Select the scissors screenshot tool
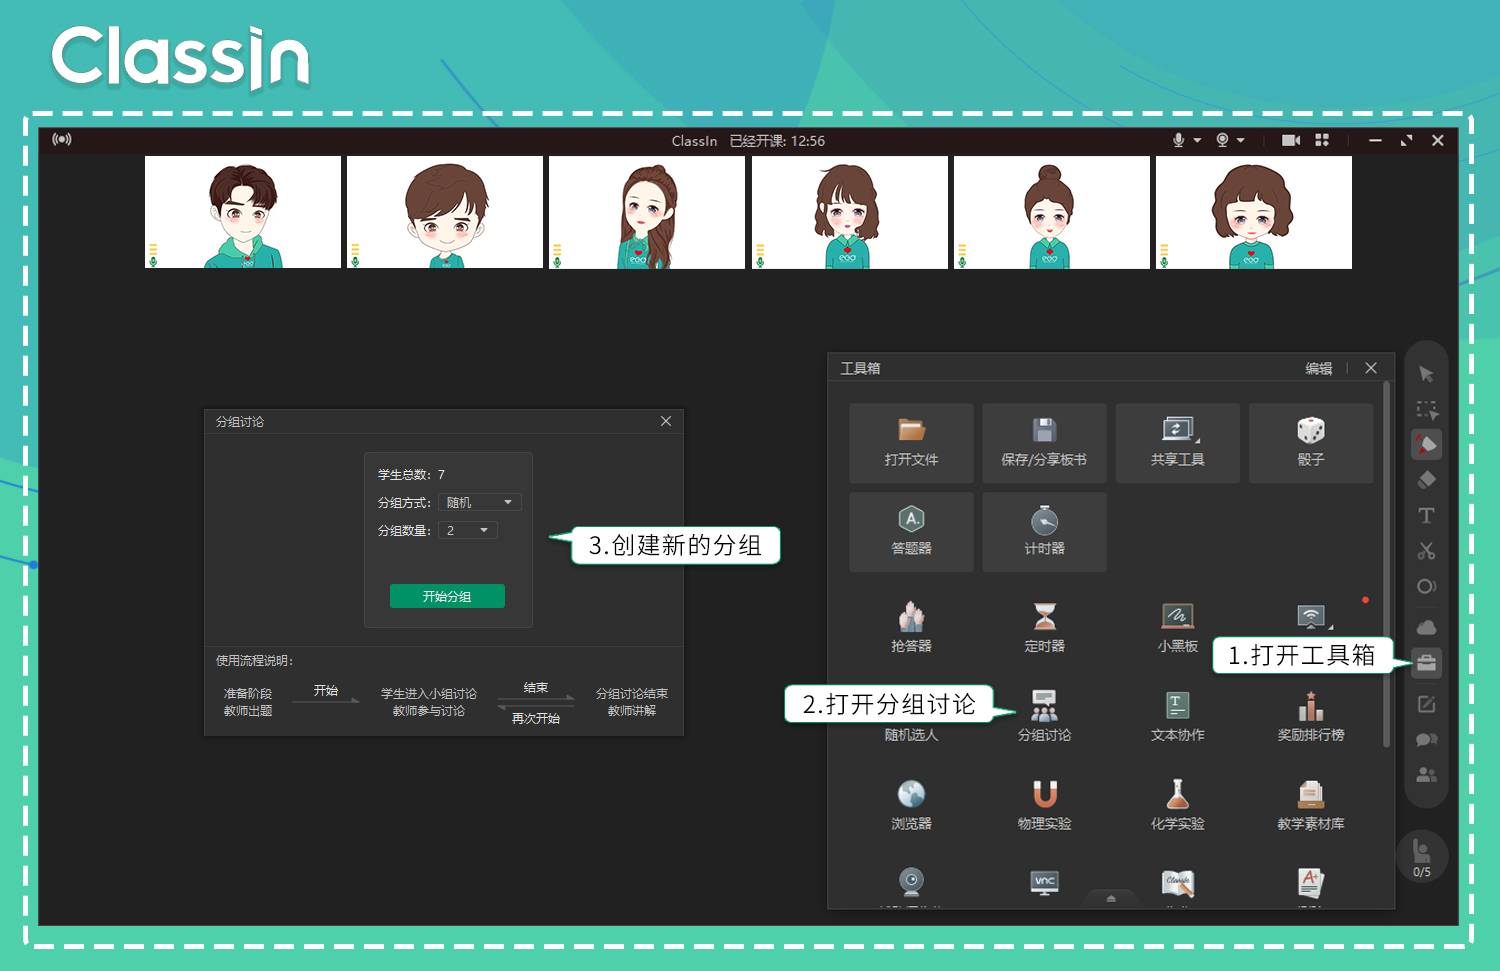The width and height of the screenshot is (1500, 971). pos(1426,551)
